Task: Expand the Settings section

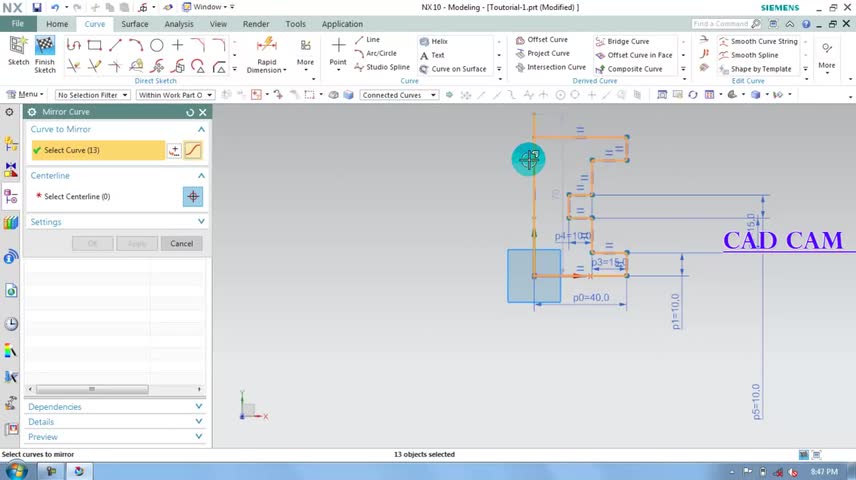Action: click(201, 222)
